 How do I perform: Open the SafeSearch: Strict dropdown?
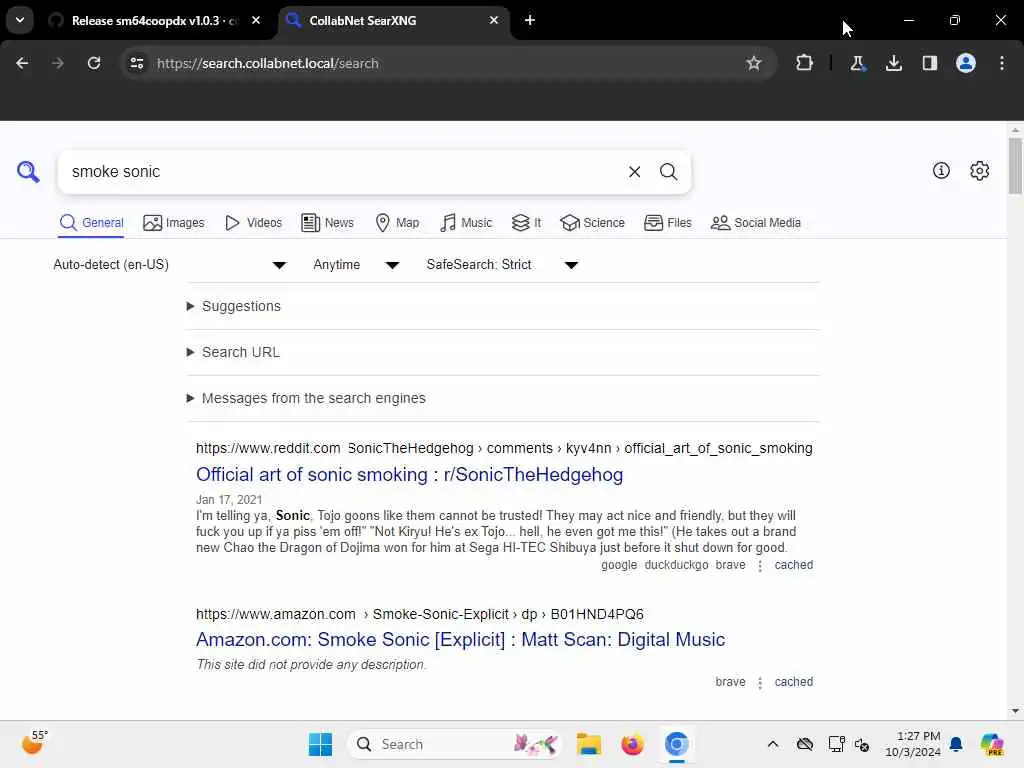pyautogui.click(x=502, y=264)
